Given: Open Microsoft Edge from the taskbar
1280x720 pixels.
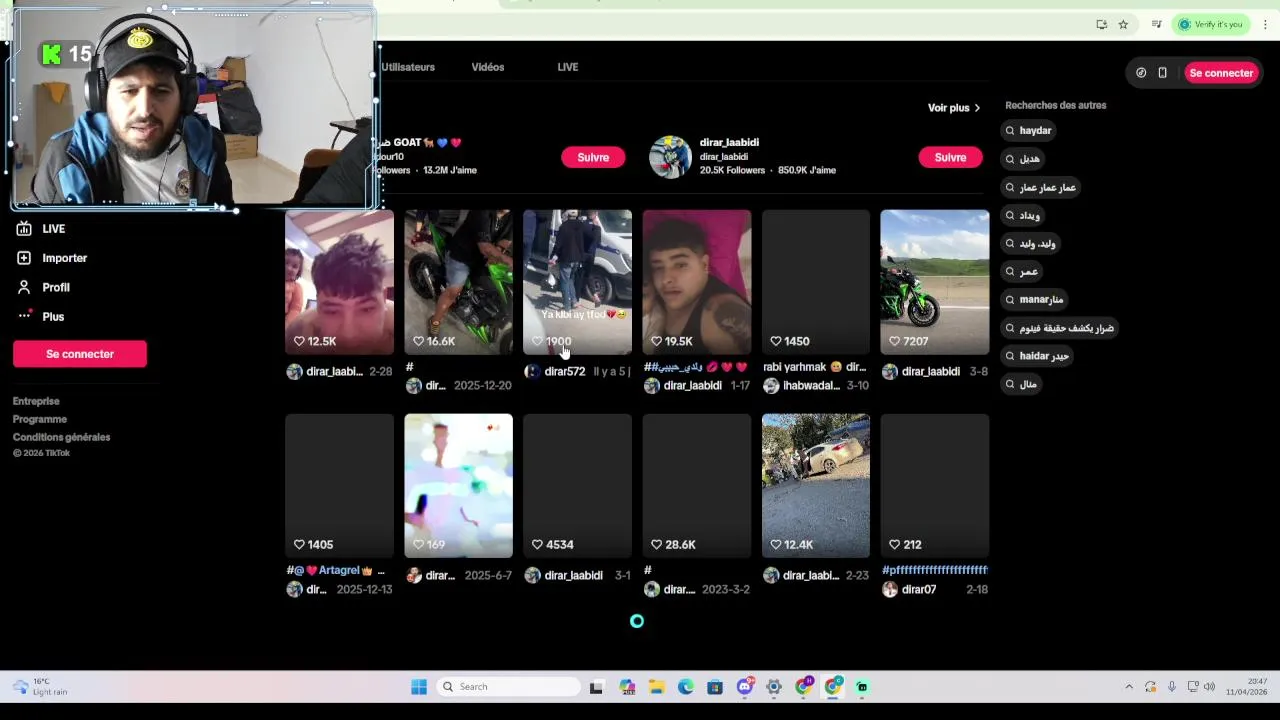Looking at the screenshot, I should (x=685, y=687).
